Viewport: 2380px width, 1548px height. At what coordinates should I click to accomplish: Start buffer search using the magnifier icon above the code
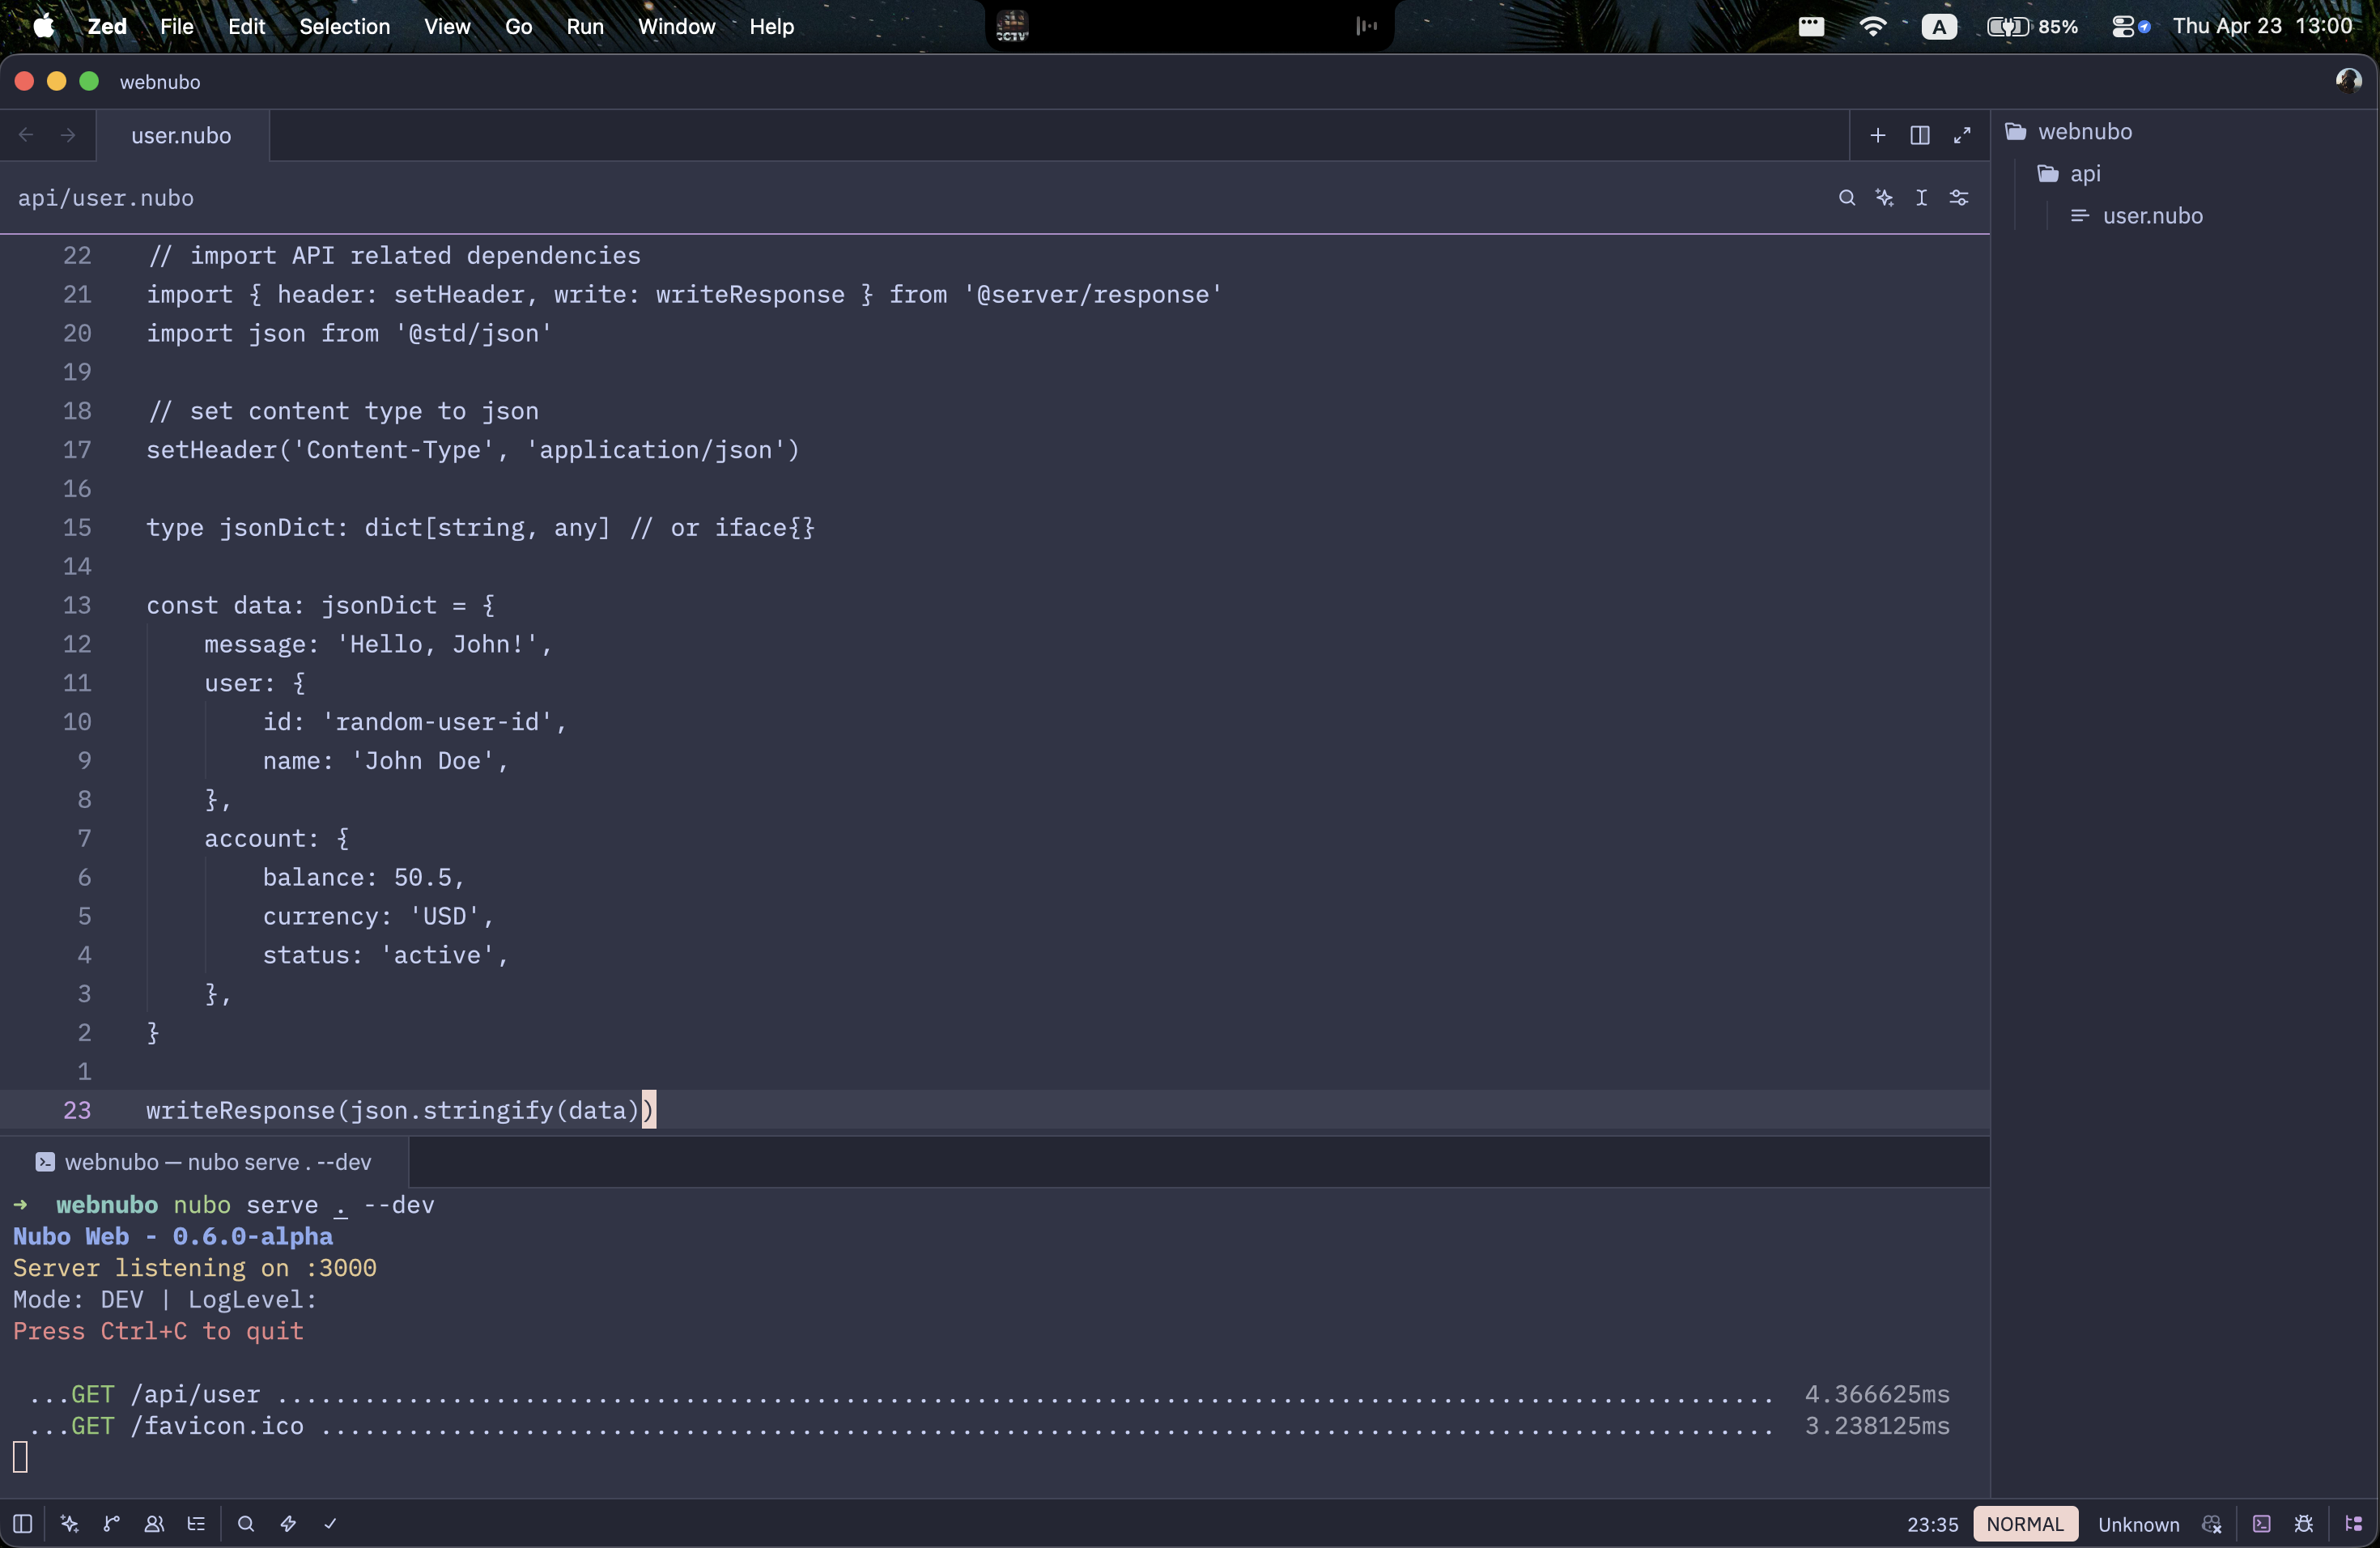point(1847,198)
